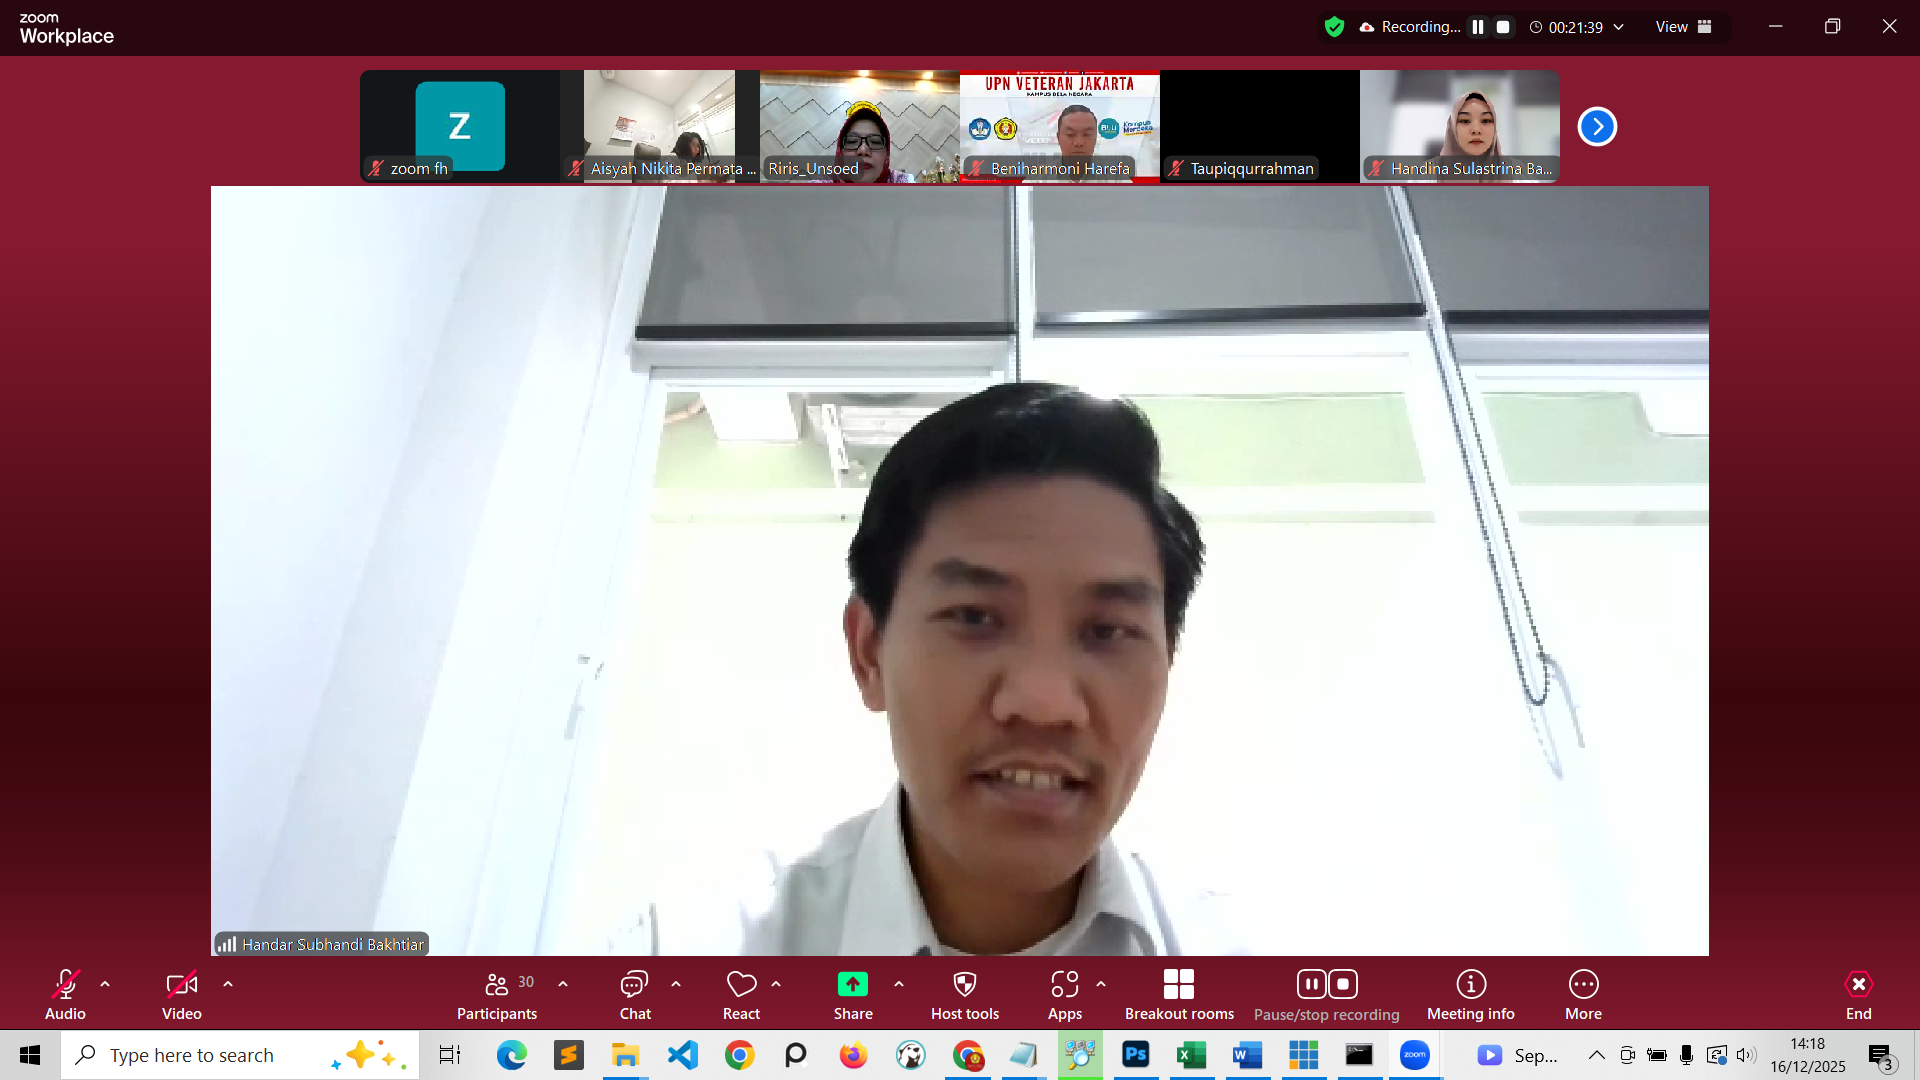Image resolution: width=1920 pixels, height=1080 pixels.
Task: Open Host tools shield icon
Action: [964, 985]
